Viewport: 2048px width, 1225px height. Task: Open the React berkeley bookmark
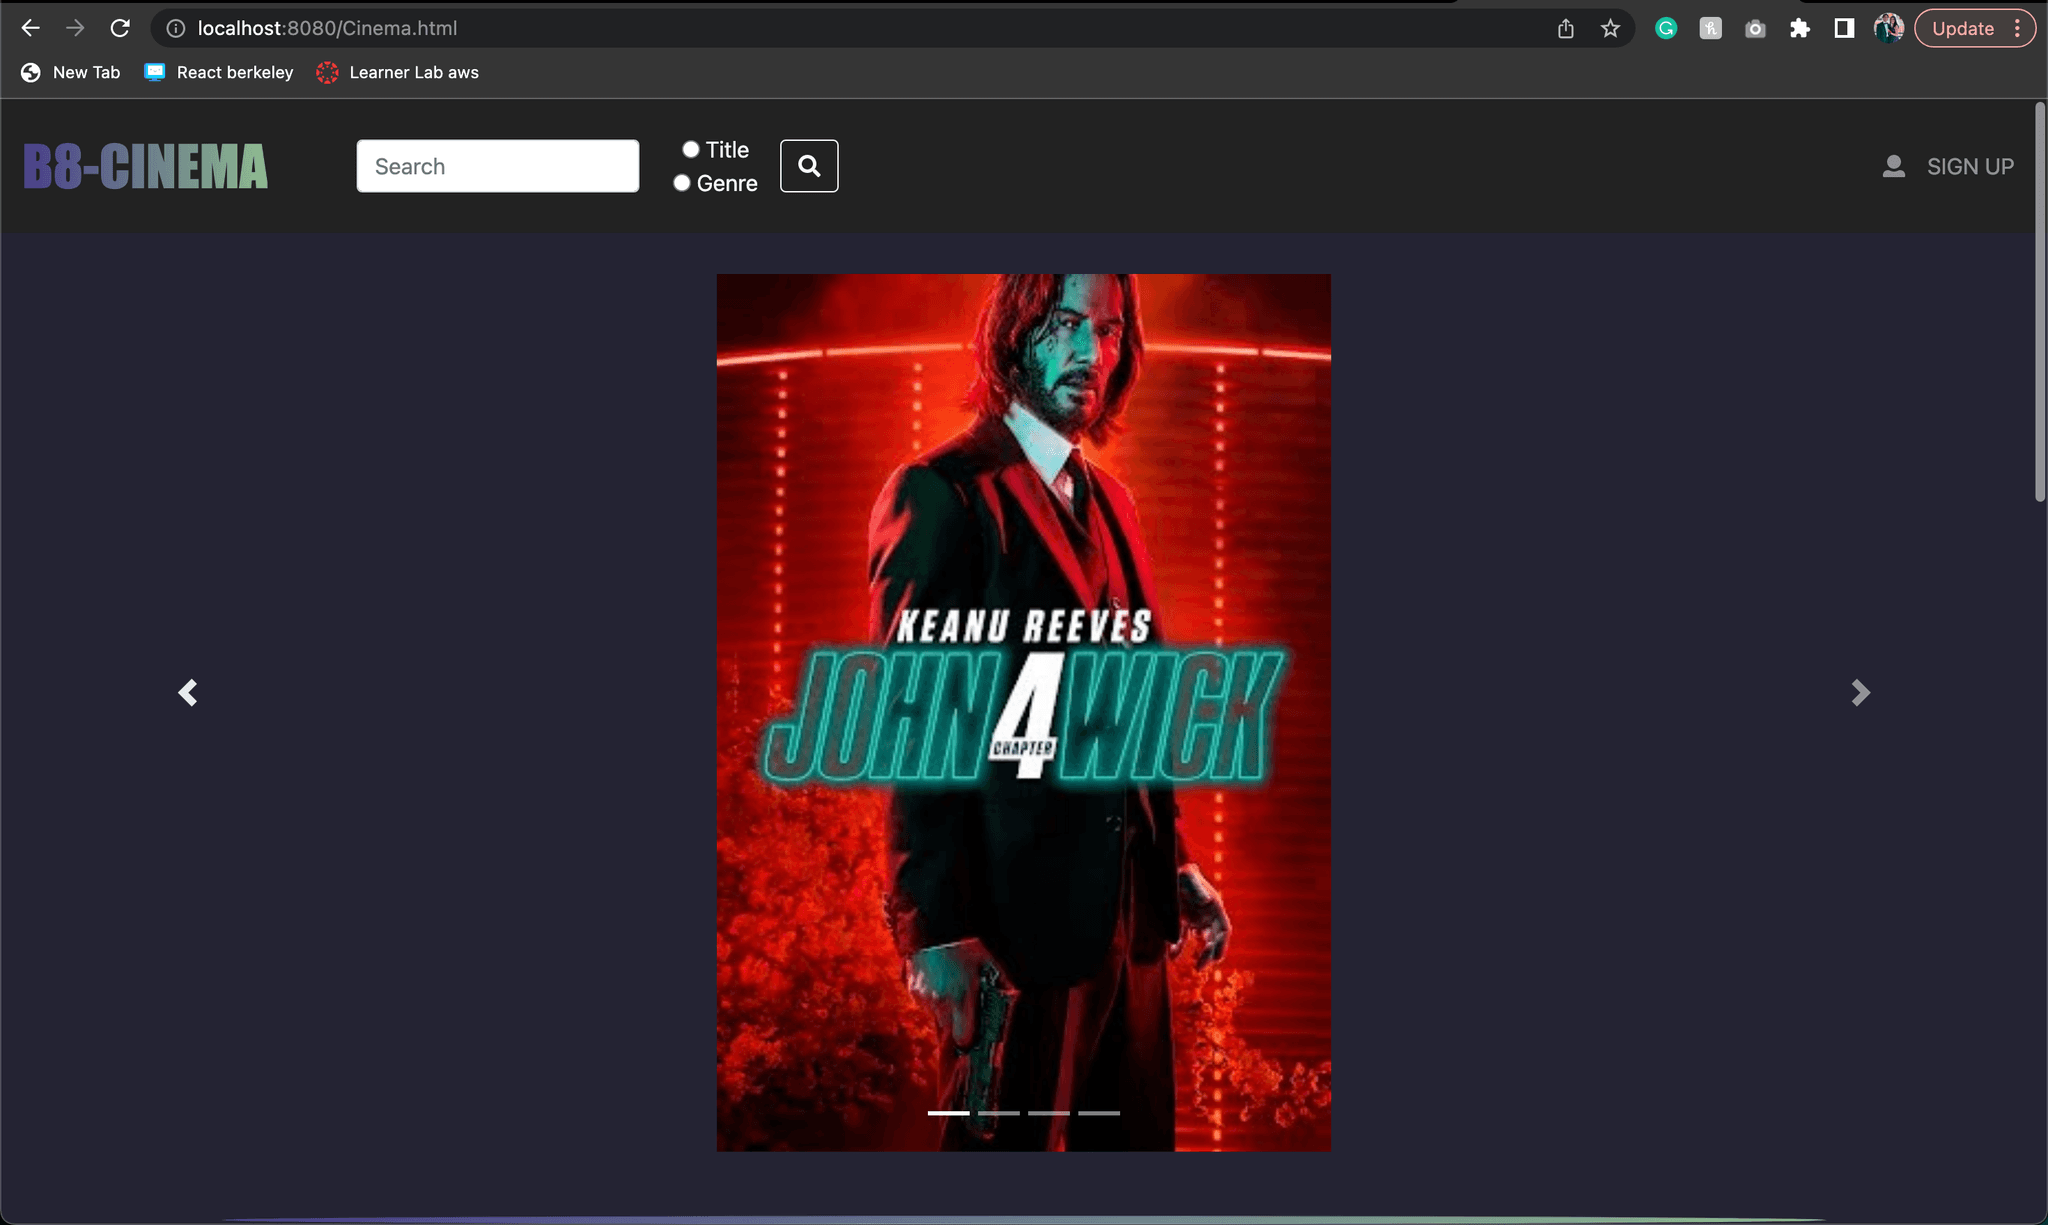(x=219, y=72)
